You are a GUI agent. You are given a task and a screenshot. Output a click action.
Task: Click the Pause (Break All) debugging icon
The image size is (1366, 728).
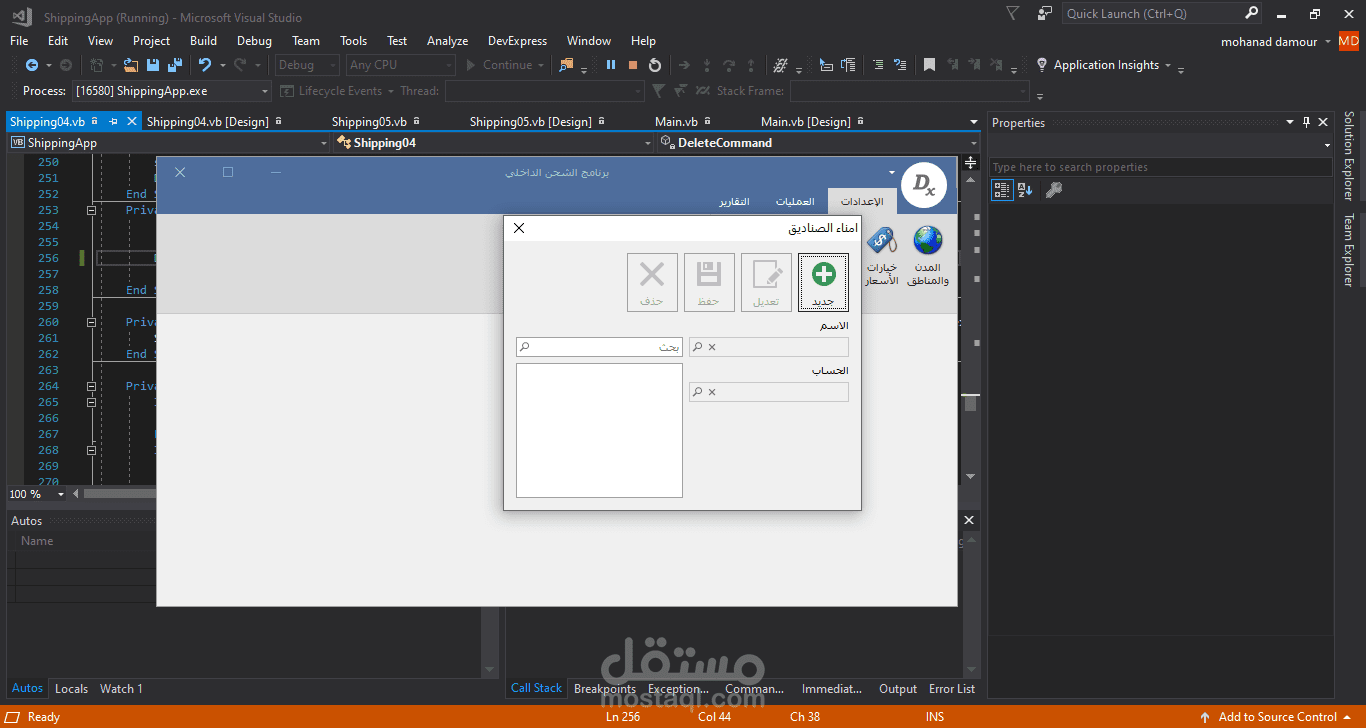click(x=610, y=65)
